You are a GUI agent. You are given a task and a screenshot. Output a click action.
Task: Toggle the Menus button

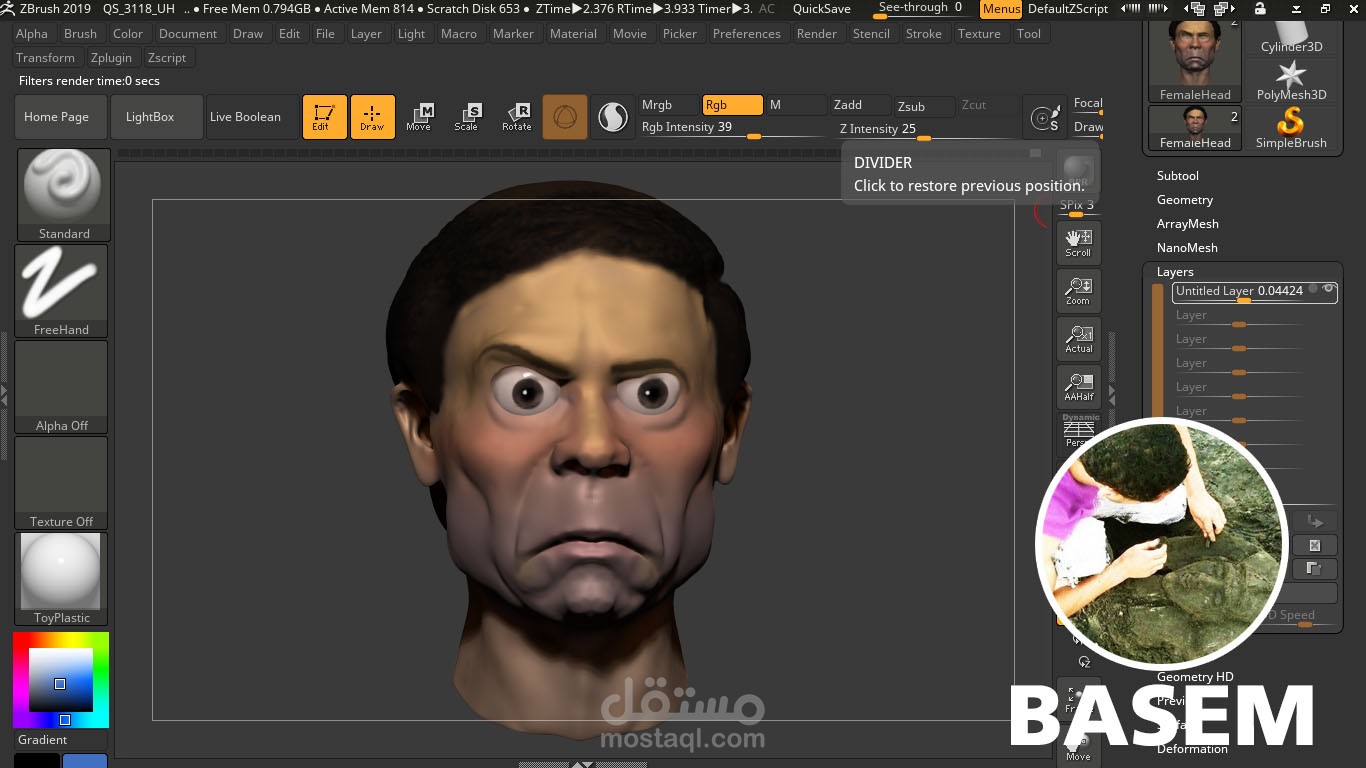[x=1001, y=9]
